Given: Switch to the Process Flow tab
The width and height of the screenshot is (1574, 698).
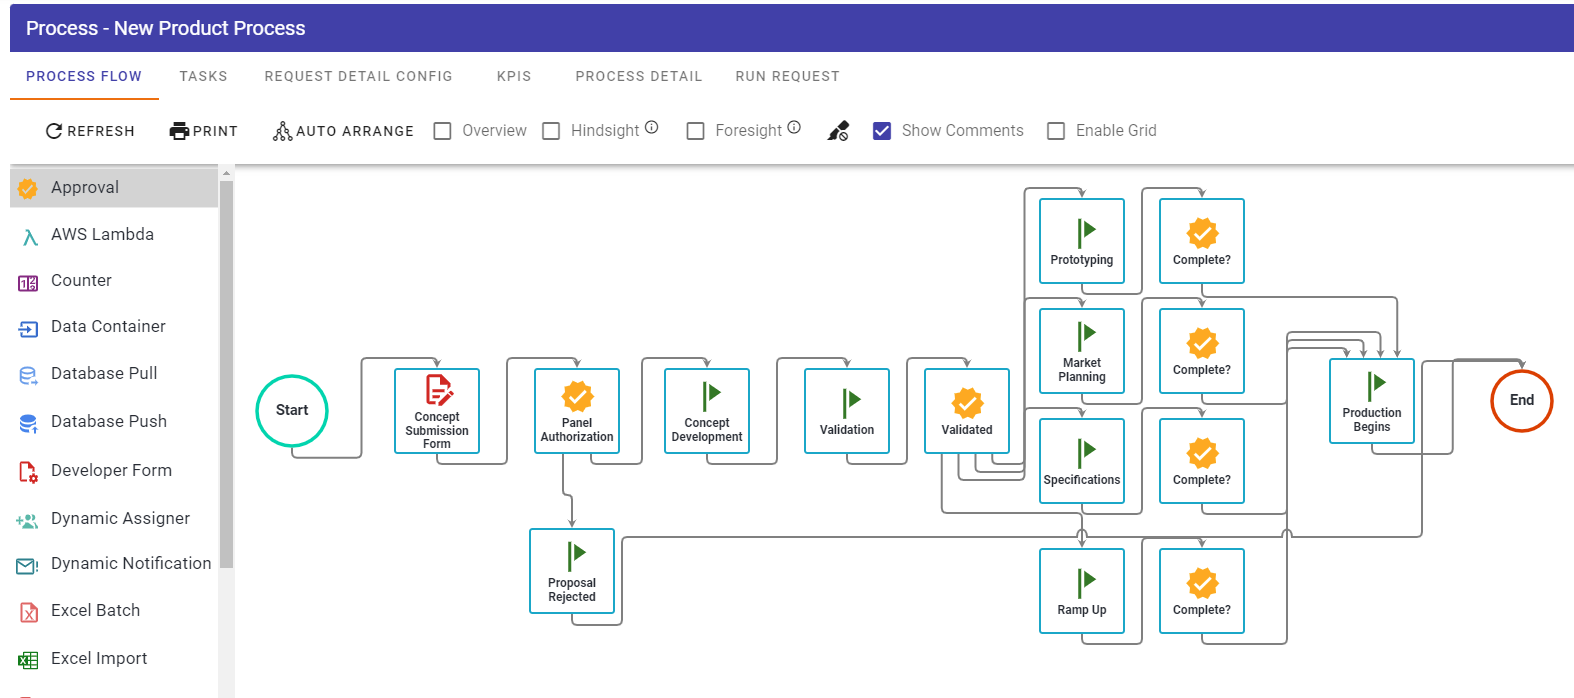Looking at the screenshot, I should pyautogui.click(x=84, y=76).
